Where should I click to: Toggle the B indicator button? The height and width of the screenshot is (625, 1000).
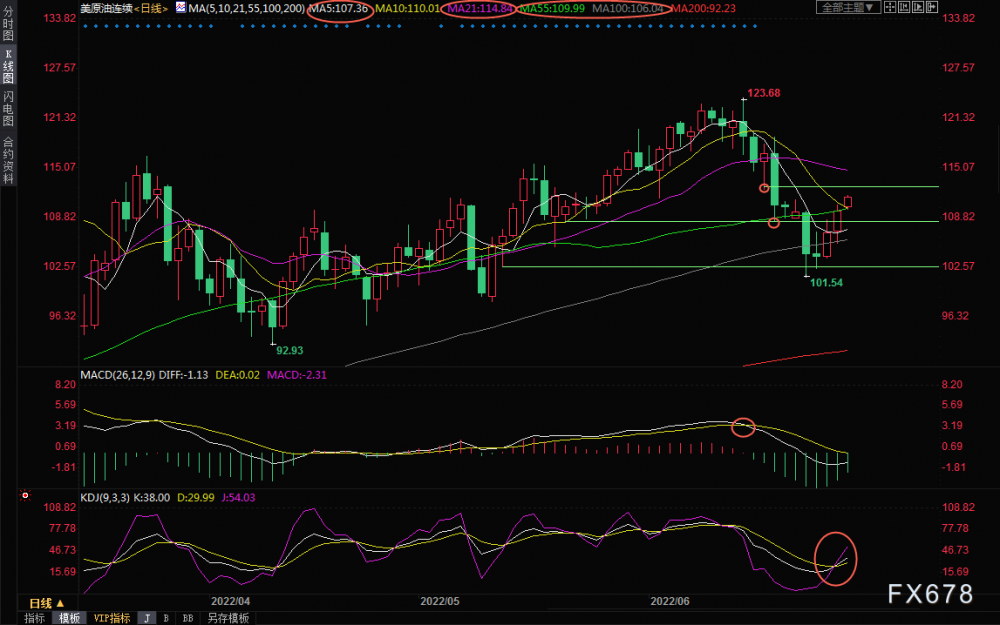coord(166,618)
